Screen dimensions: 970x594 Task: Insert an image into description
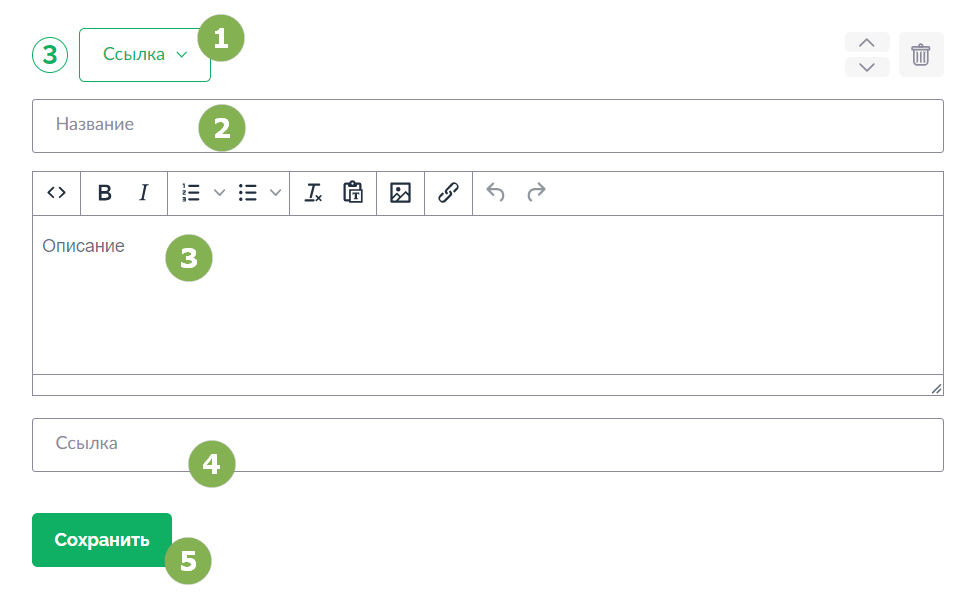(400, 193)
